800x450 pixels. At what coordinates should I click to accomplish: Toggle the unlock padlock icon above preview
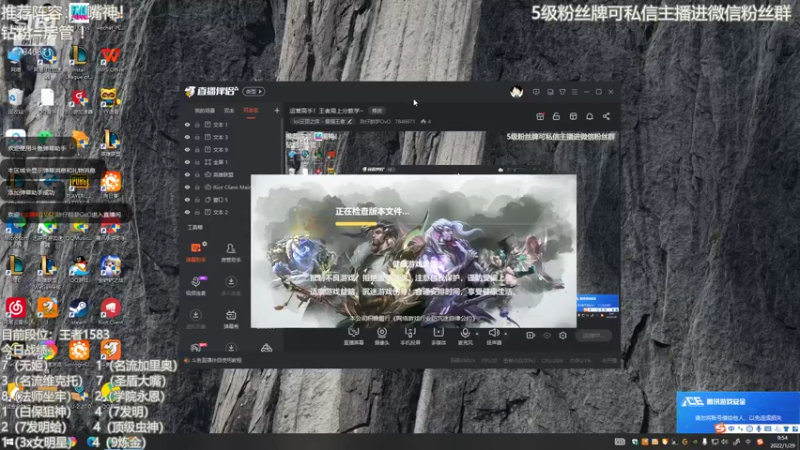point(556,116)
